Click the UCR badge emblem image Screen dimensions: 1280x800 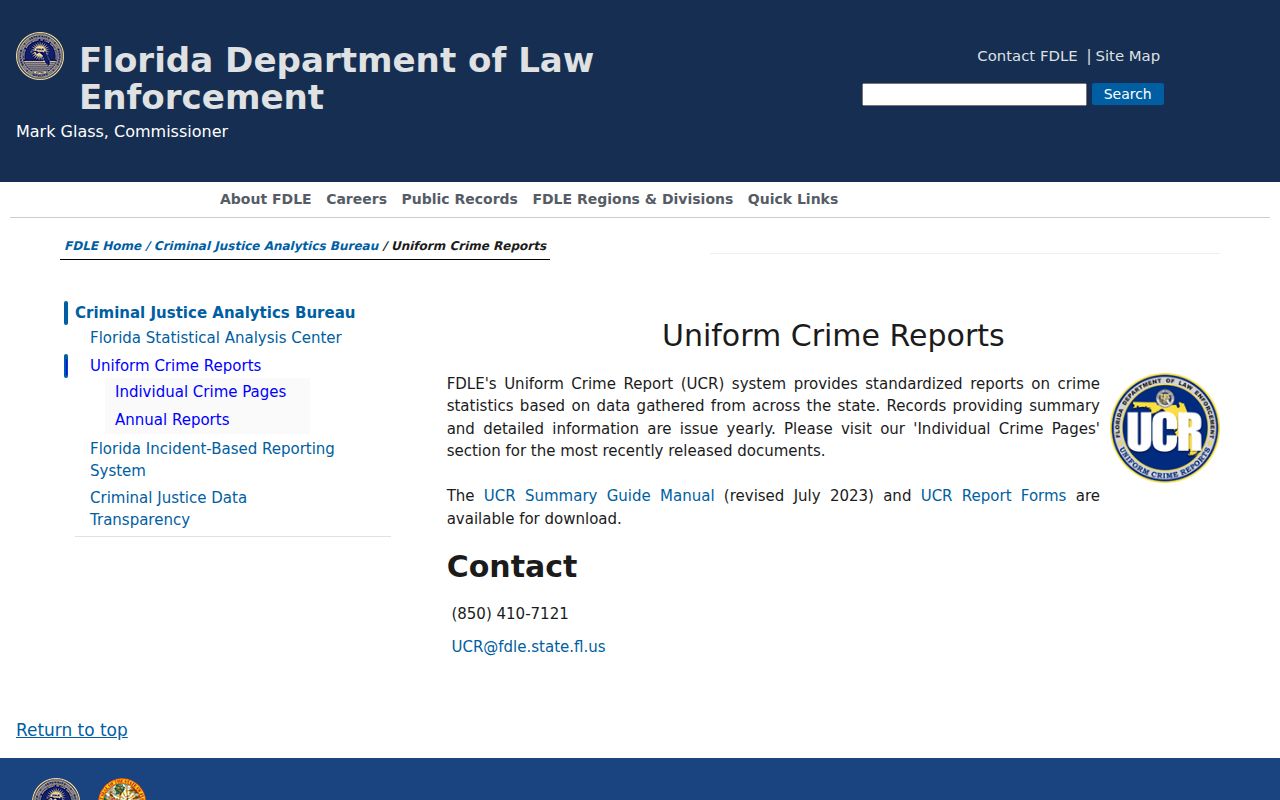pos(1165,428)
